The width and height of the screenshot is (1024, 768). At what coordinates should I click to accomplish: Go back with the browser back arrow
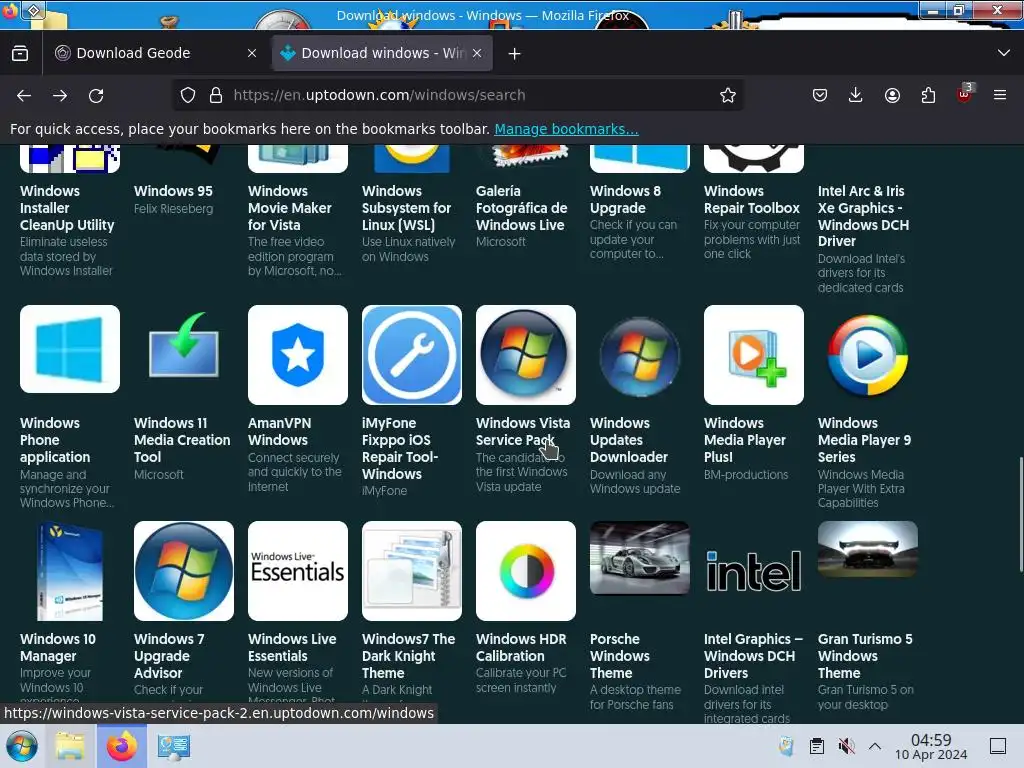(x=24, y=95)
